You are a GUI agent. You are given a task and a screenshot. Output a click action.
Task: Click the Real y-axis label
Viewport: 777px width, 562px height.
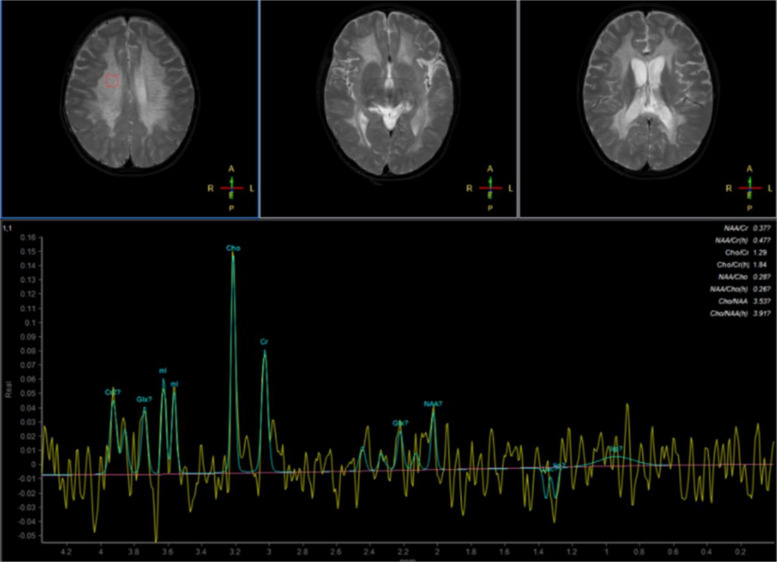(8, 389)
